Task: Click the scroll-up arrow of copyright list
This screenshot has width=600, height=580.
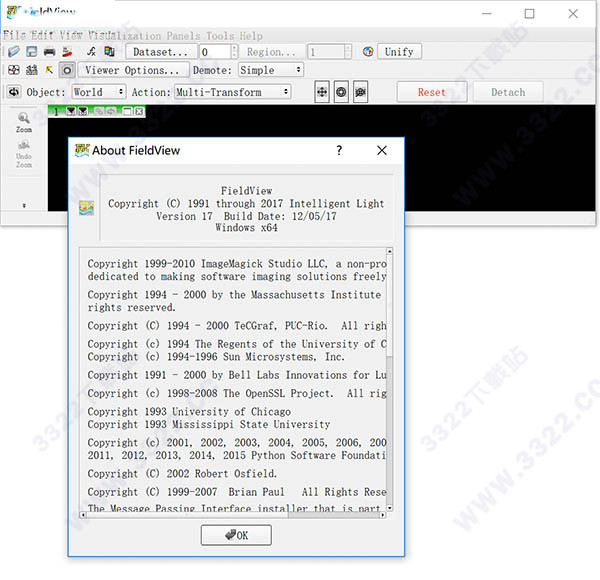Action: [389, 251]
